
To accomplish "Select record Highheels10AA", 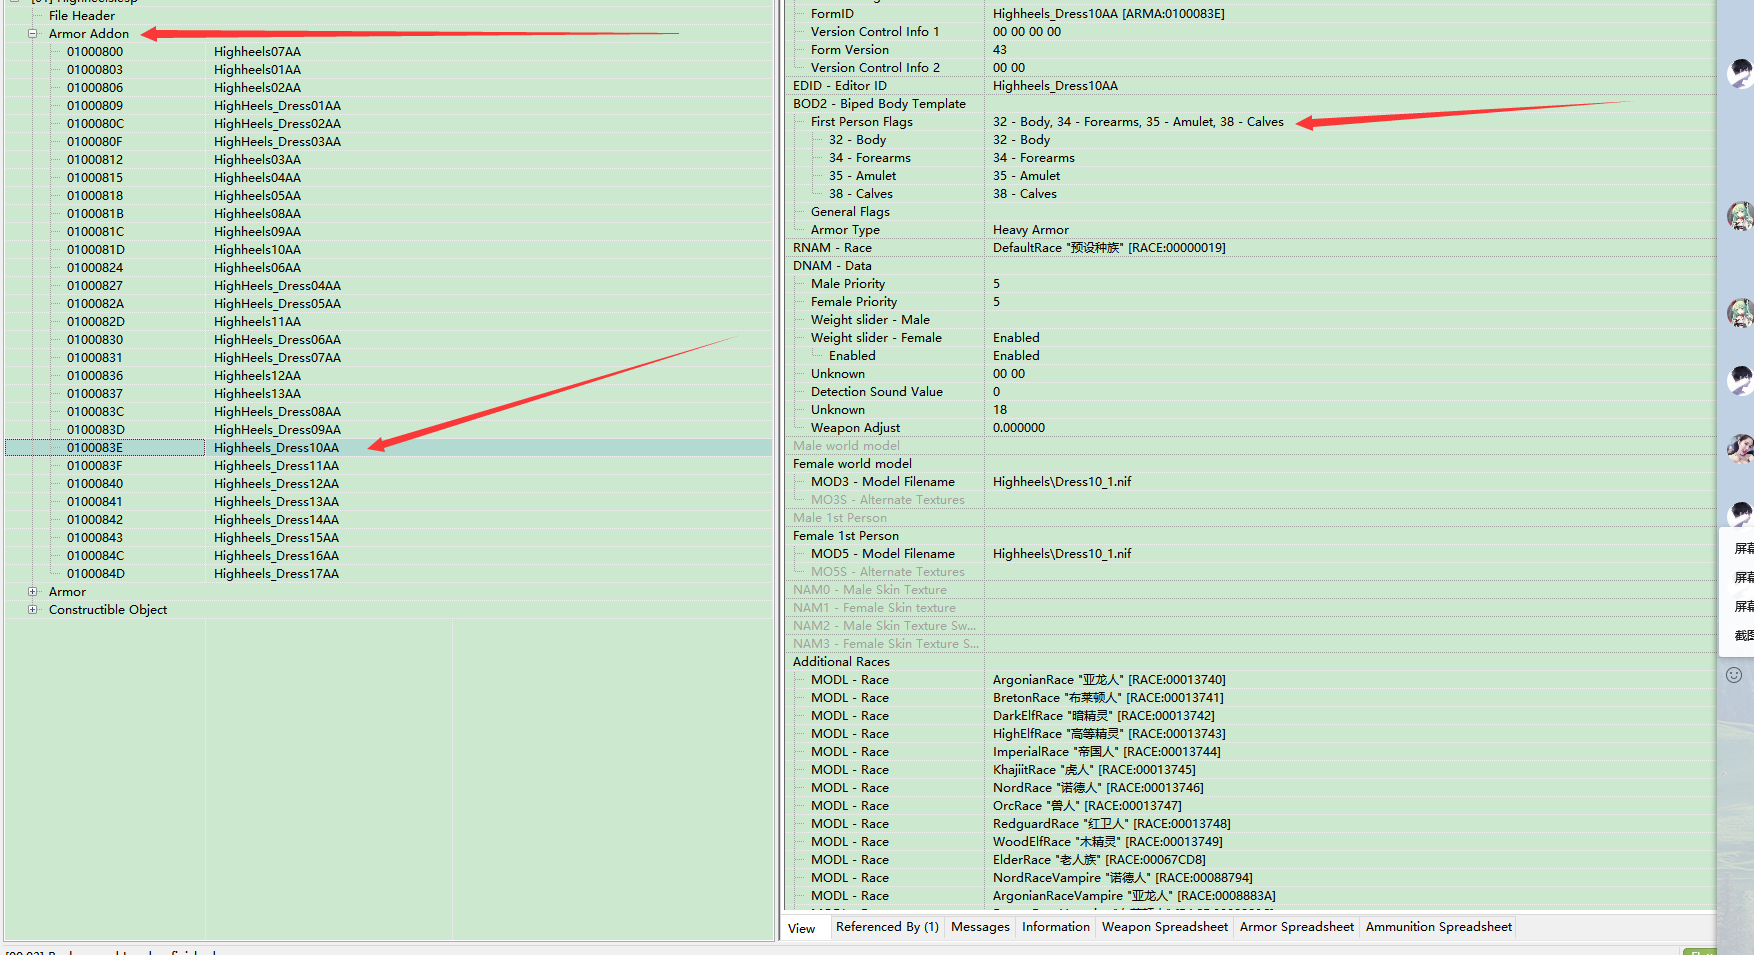I will click(257, 249).
